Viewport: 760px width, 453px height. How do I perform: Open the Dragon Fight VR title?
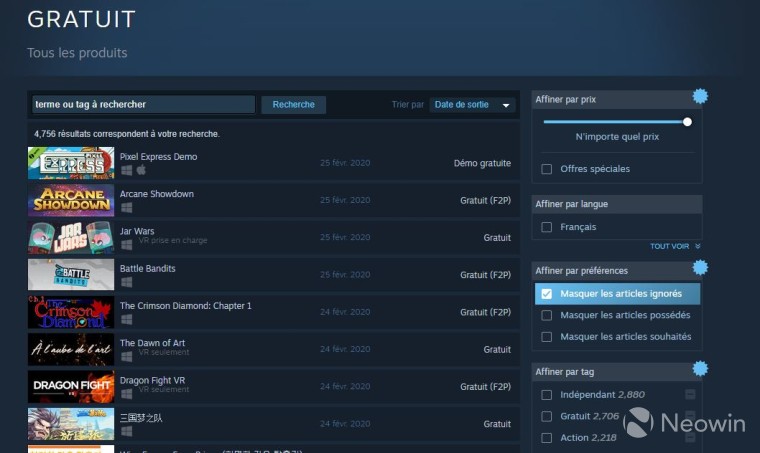[x=152, y=380]
